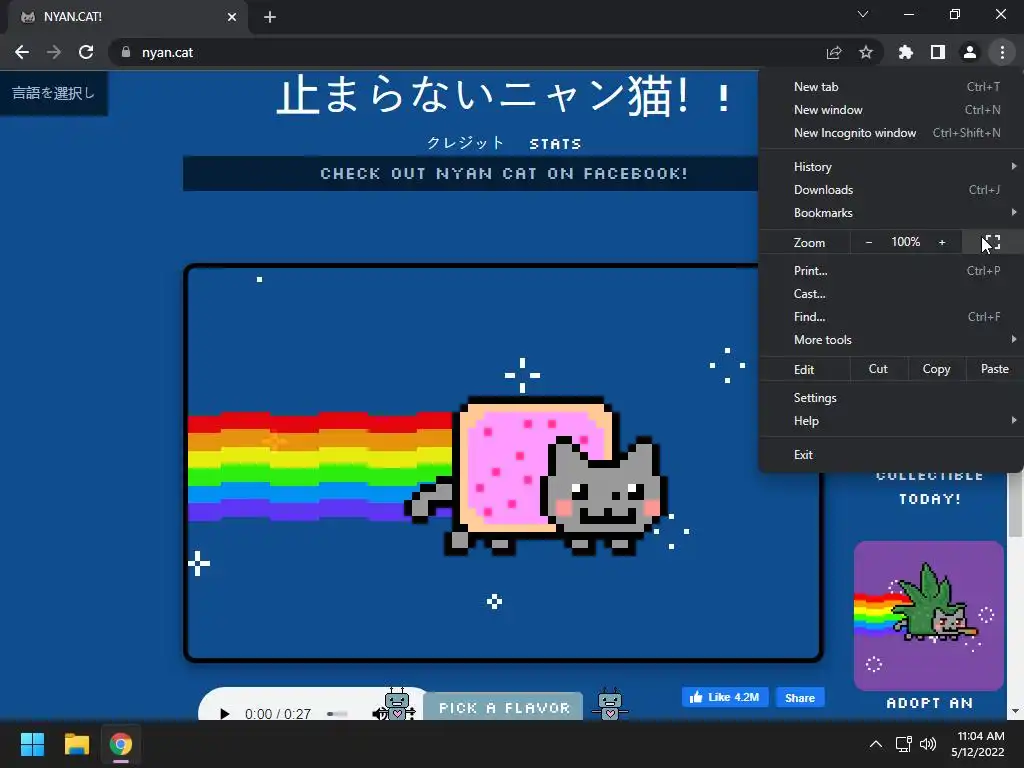Click the ADOPT AN text link

point(929,703)
